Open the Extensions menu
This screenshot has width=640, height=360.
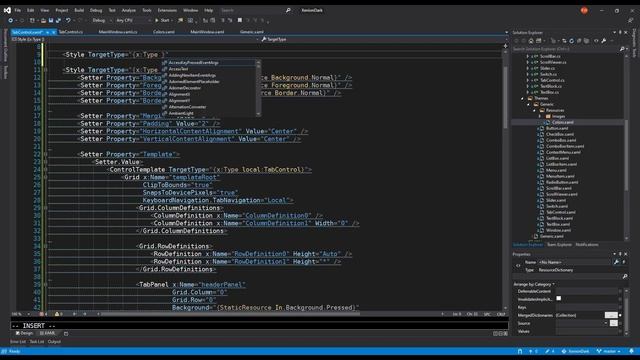tap(167, 10)
